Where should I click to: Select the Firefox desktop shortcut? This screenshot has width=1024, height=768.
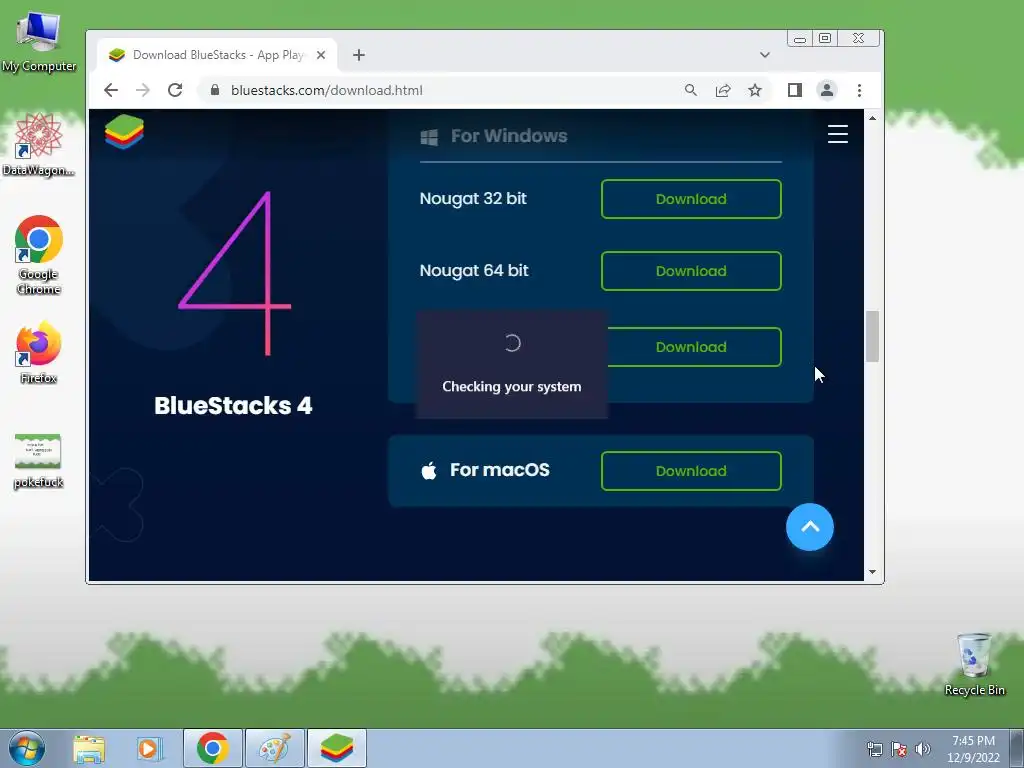(39, 353)
